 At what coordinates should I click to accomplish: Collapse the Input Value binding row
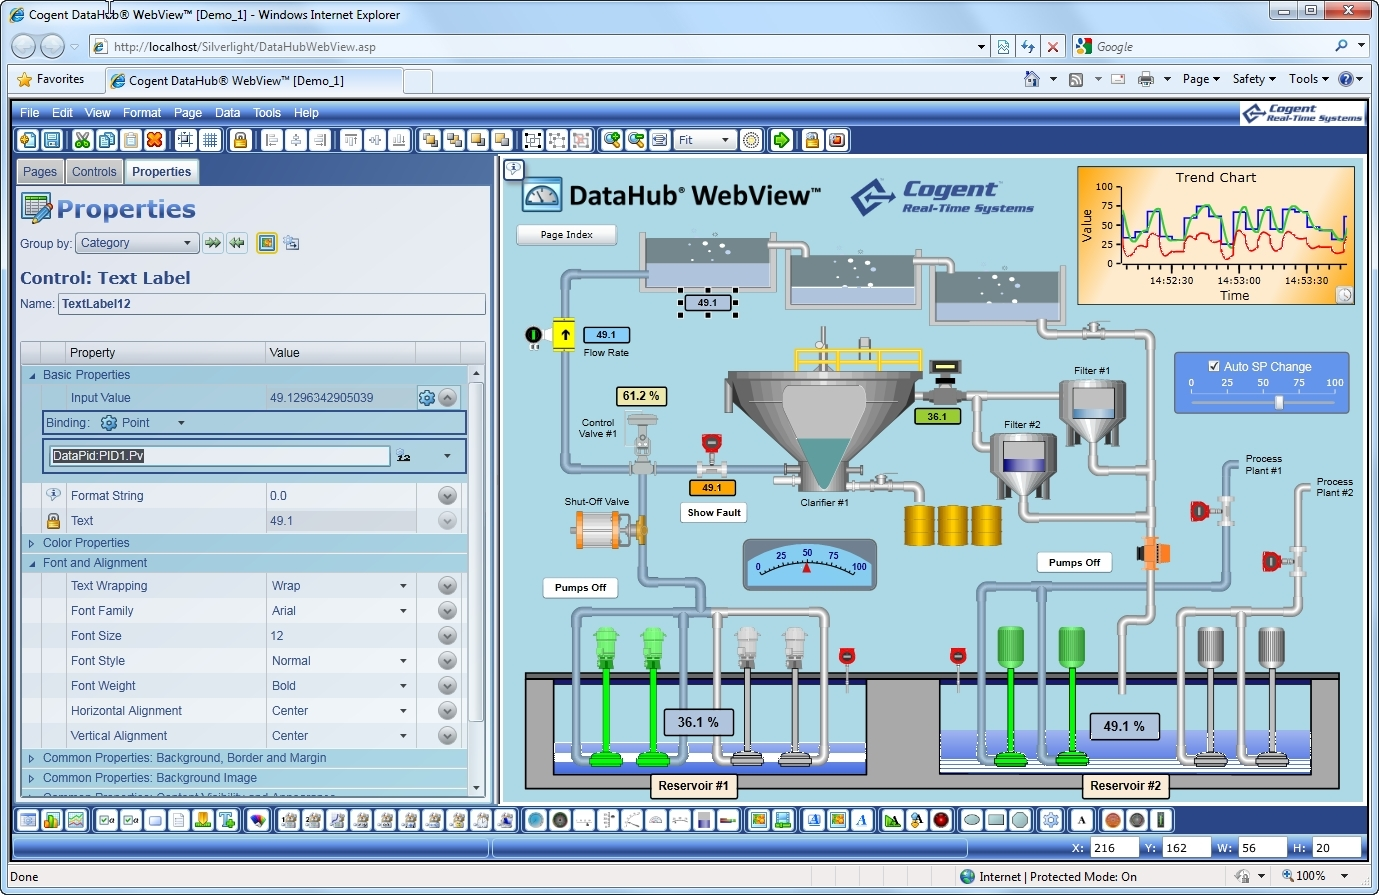coord(448,398)
